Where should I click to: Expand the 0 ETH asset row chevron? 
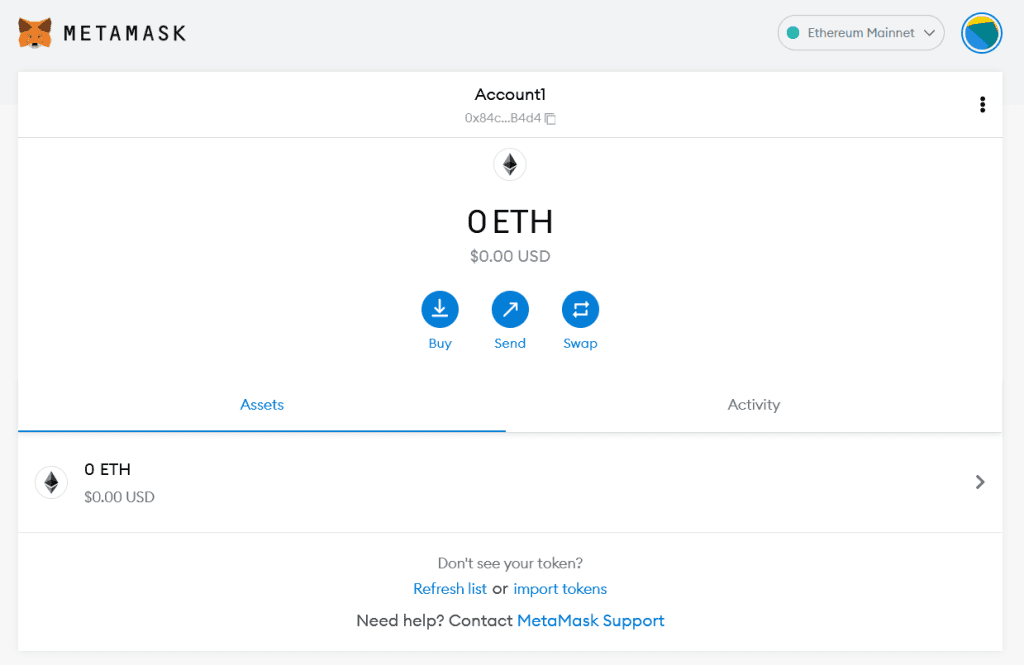point(980,482)
